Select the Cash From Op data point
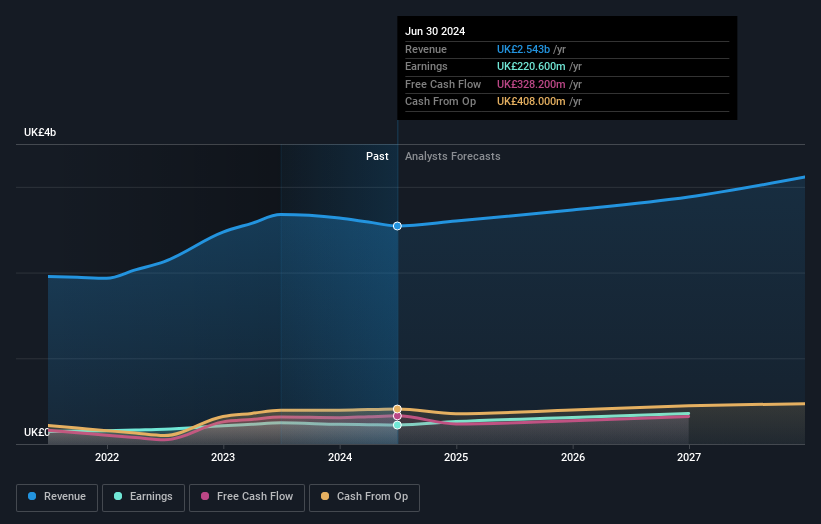Image resolution: width=821 pixels, height=524 pixels. click(x=397, y=409)
